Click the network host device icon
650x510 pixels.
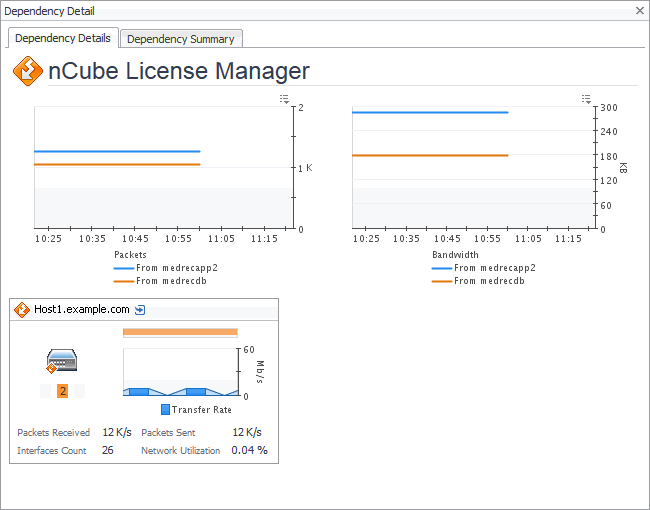(62, 361)
